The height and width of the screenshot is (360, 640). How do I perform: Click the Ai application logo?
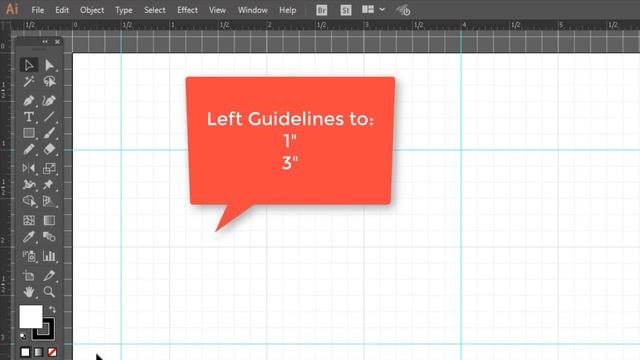point(12,9)
